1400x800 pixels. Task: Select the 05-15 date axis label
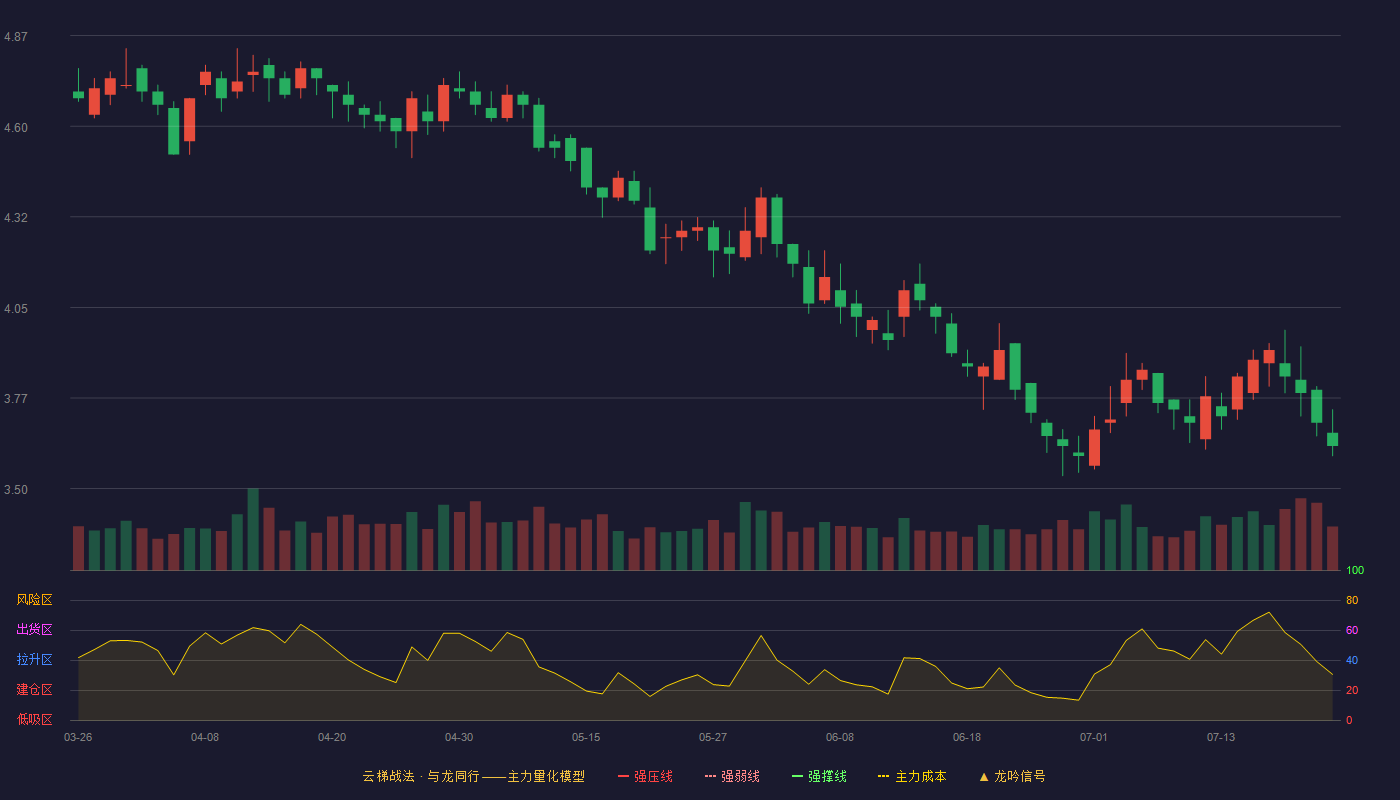pyautogui.click(x=586, y=737)
